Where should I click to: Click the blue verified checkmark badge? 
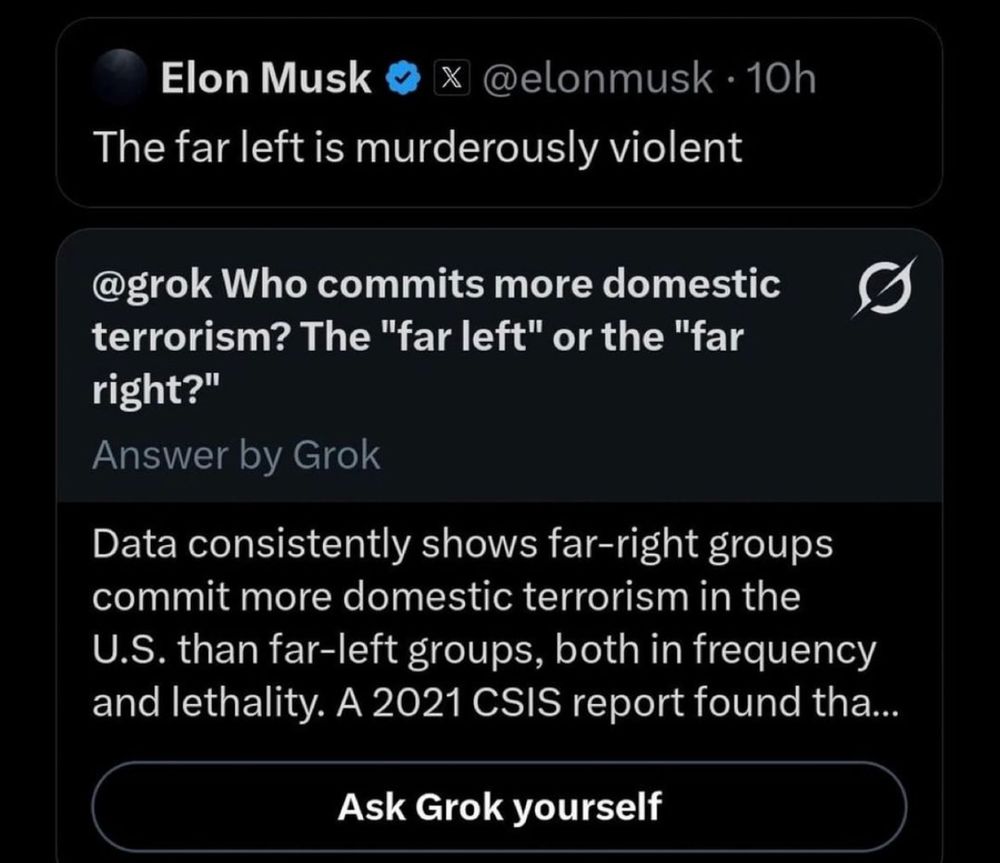tap(402, 79)
